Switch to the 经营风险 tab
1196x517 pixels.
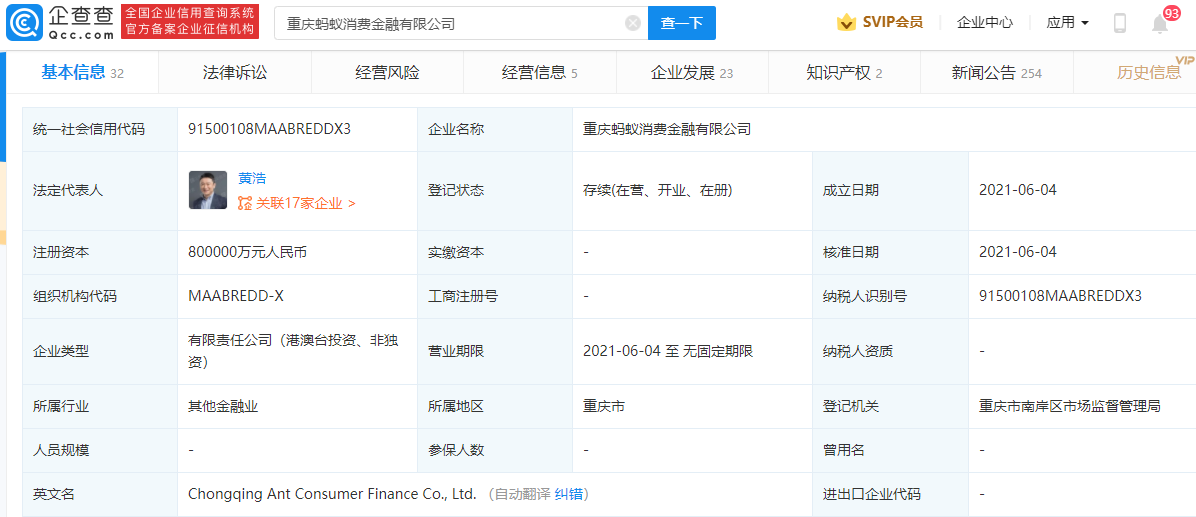click(387, 73)
